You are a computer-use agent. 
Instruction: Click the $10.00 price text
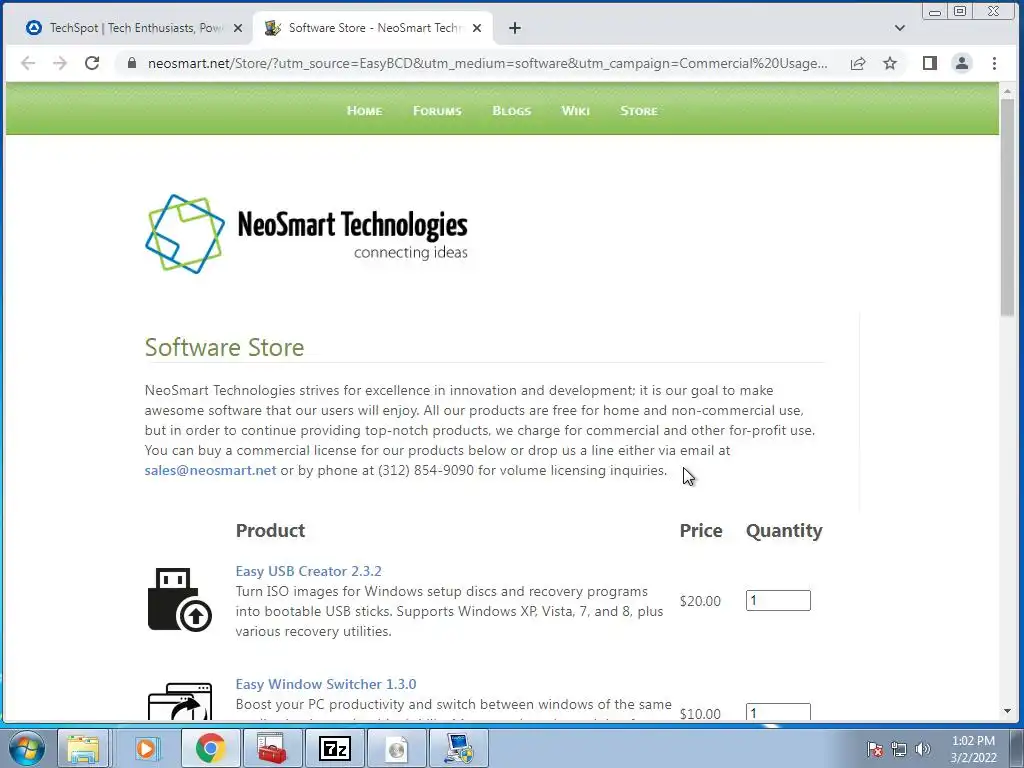click(700, 714)
